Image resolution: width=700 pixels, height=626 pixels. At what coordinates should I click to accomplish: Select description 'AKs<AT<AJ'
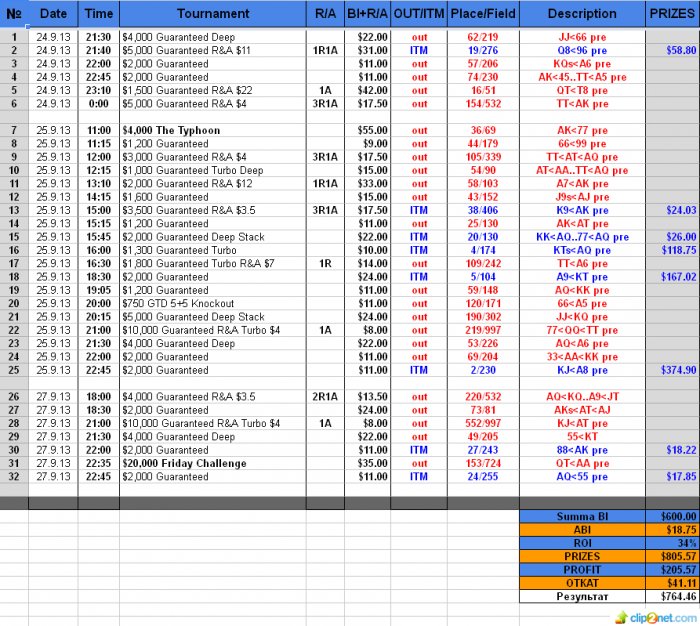coord(582,410)
